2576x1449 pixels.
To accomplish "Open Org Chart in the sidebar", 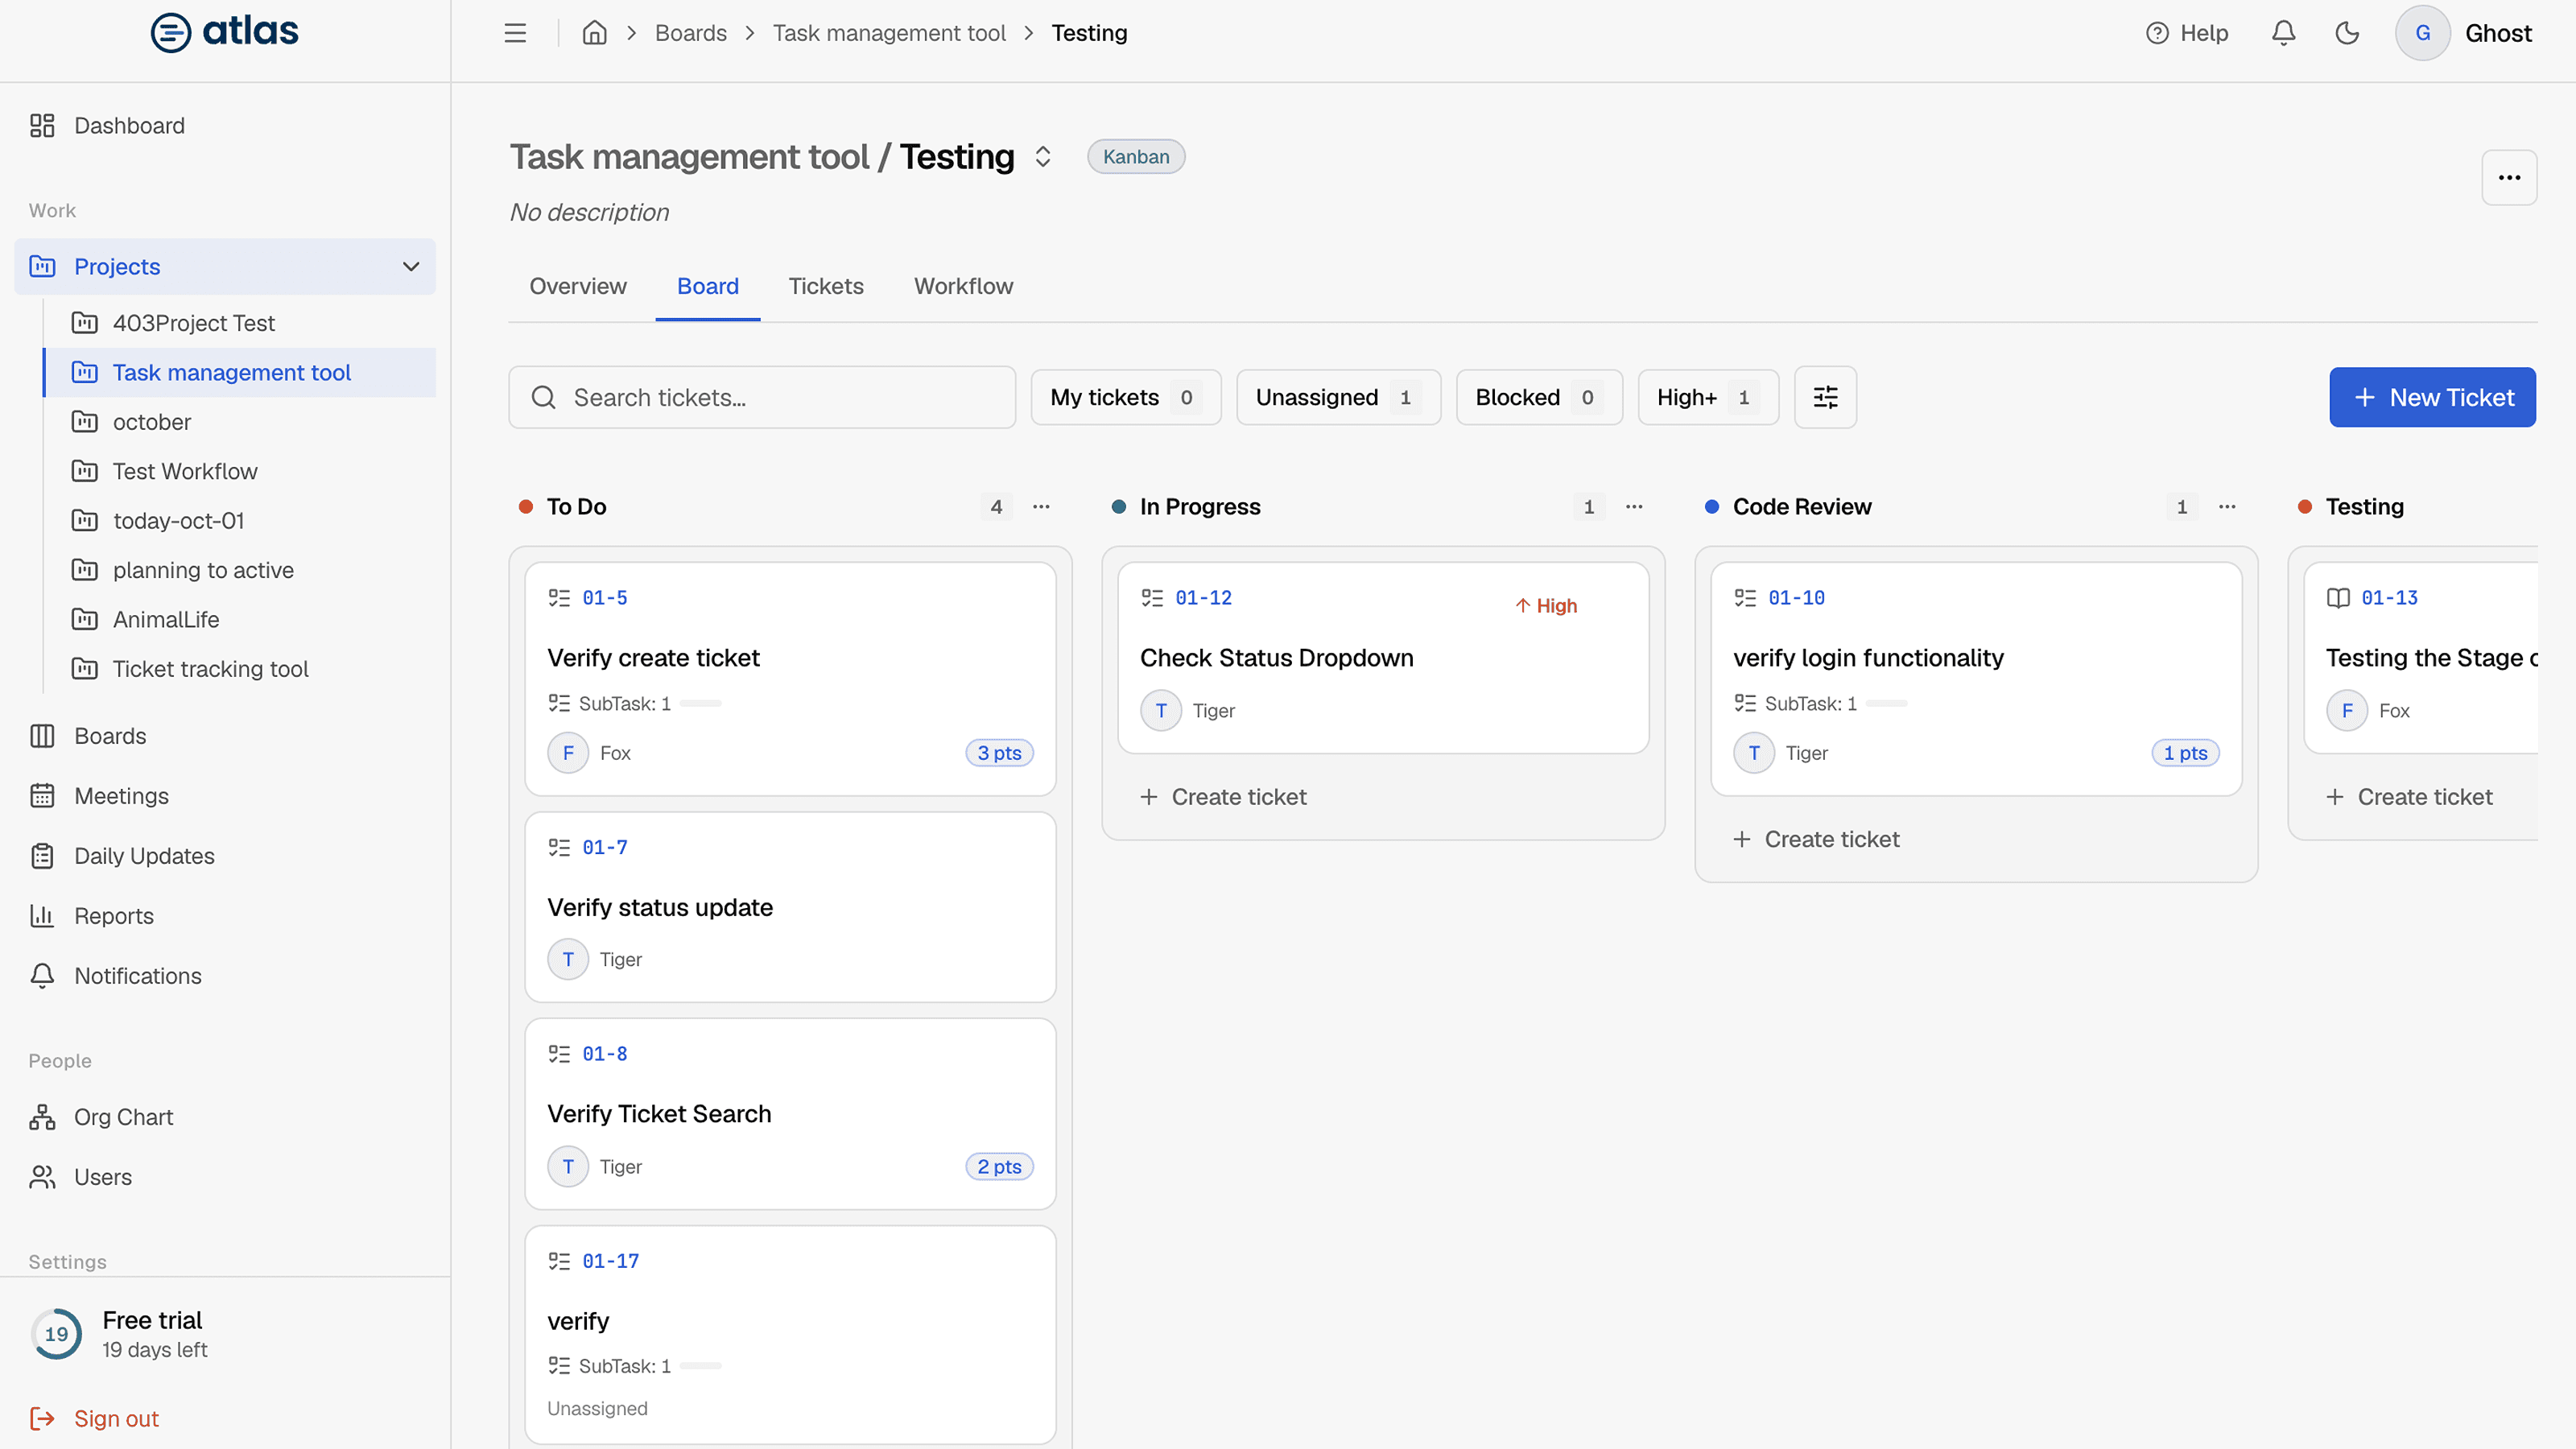I will click(225, 1117).
